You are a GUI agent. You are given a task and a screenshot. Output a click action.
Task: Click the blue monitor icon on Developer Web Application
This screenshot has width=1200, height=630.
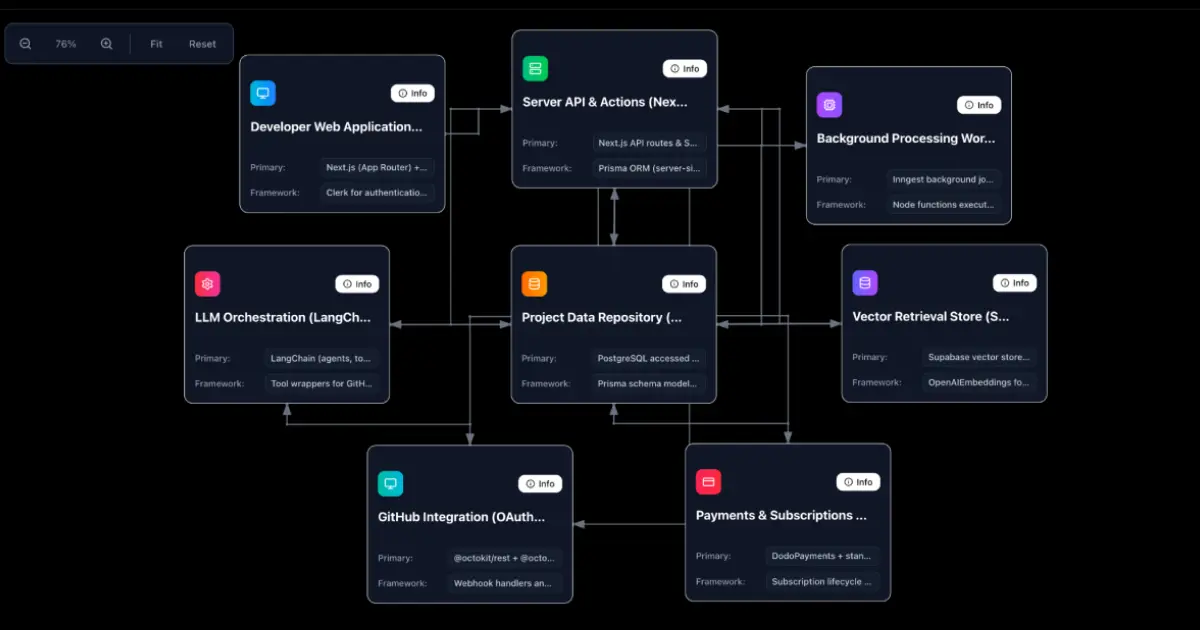[x=263, y=93]
